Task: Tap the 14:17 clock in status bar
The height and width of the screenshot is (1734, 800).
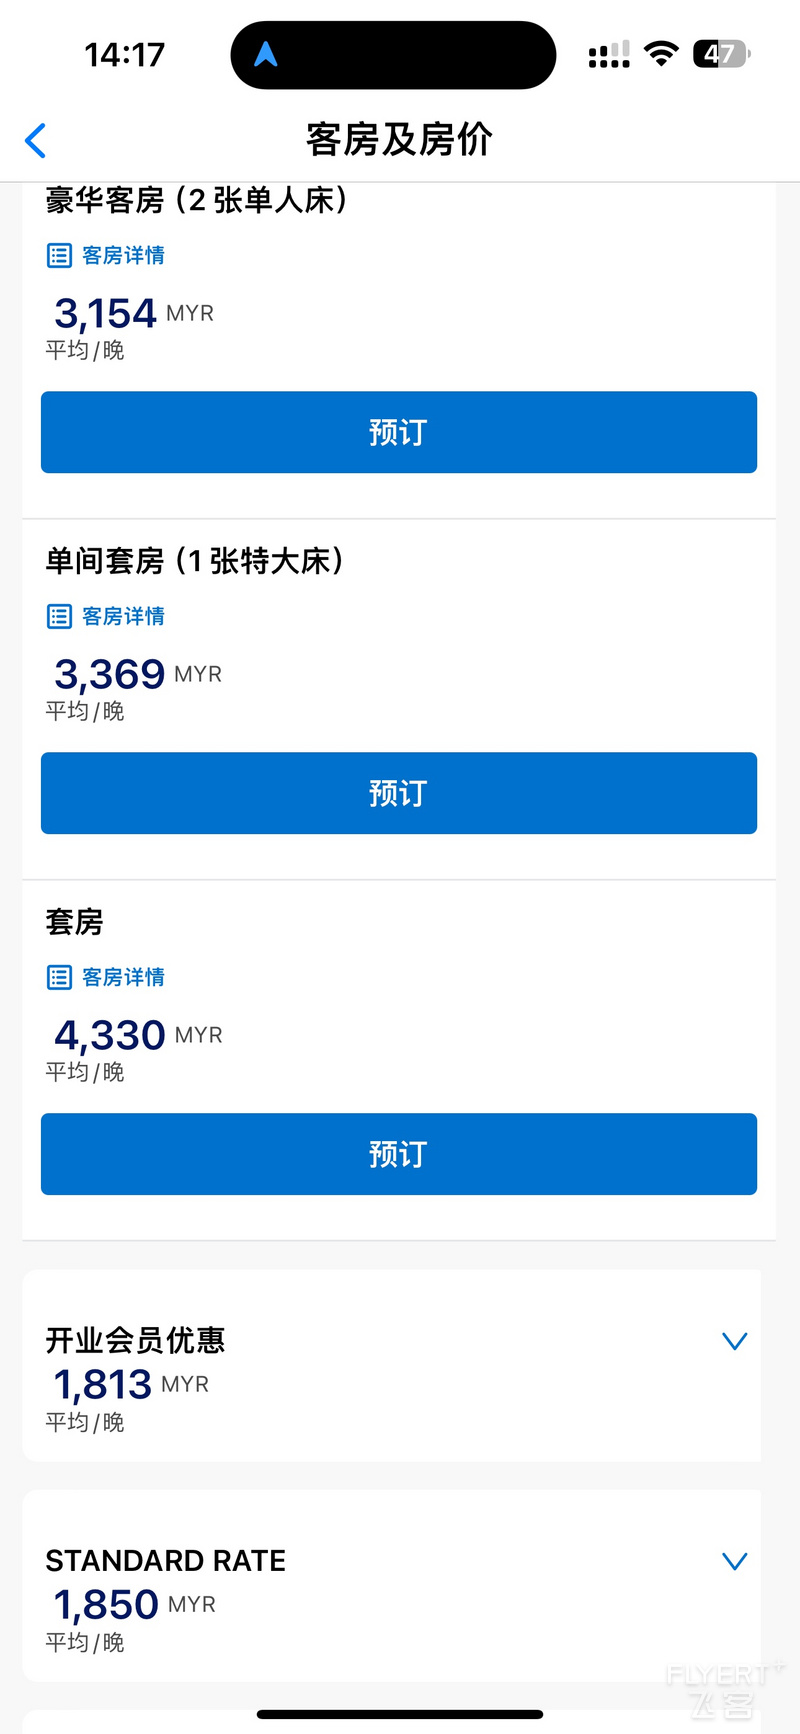Action: (x=125, y=54)
